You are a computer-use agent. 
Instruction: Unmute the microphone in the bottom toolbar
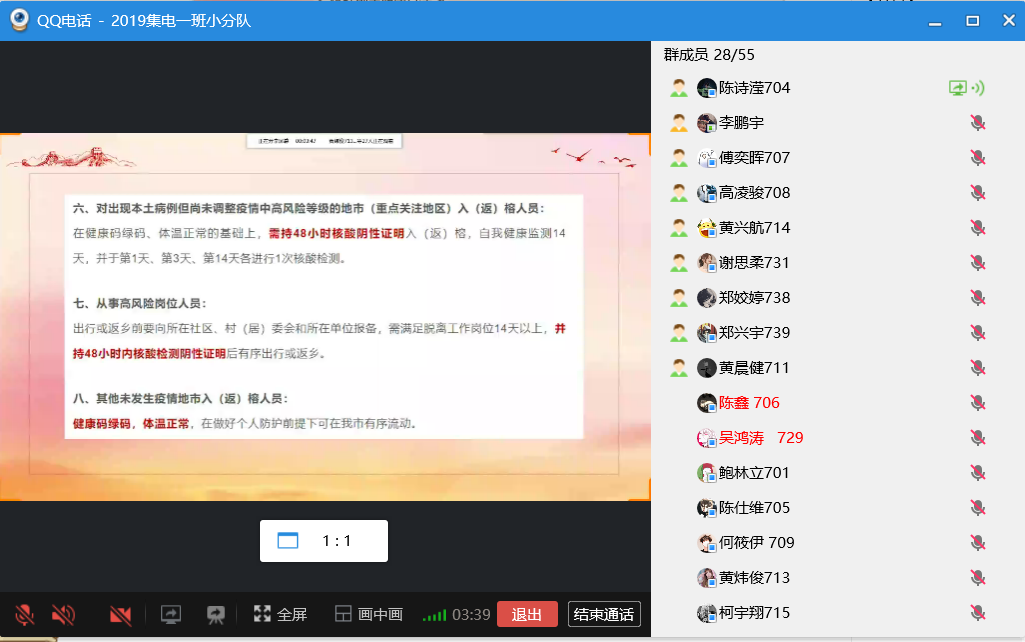25,614
